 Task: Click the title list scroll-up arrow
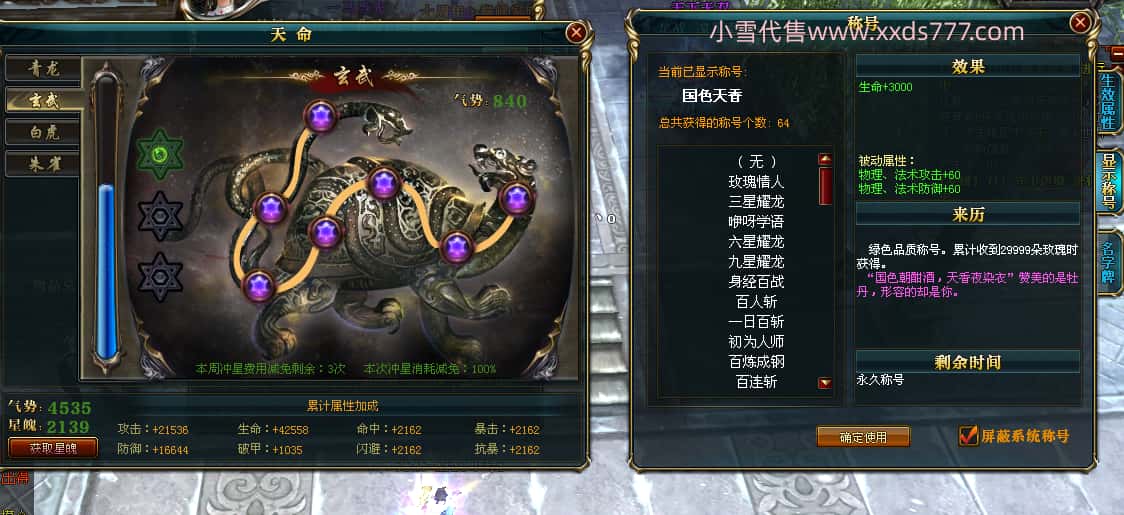pos(825,159)
